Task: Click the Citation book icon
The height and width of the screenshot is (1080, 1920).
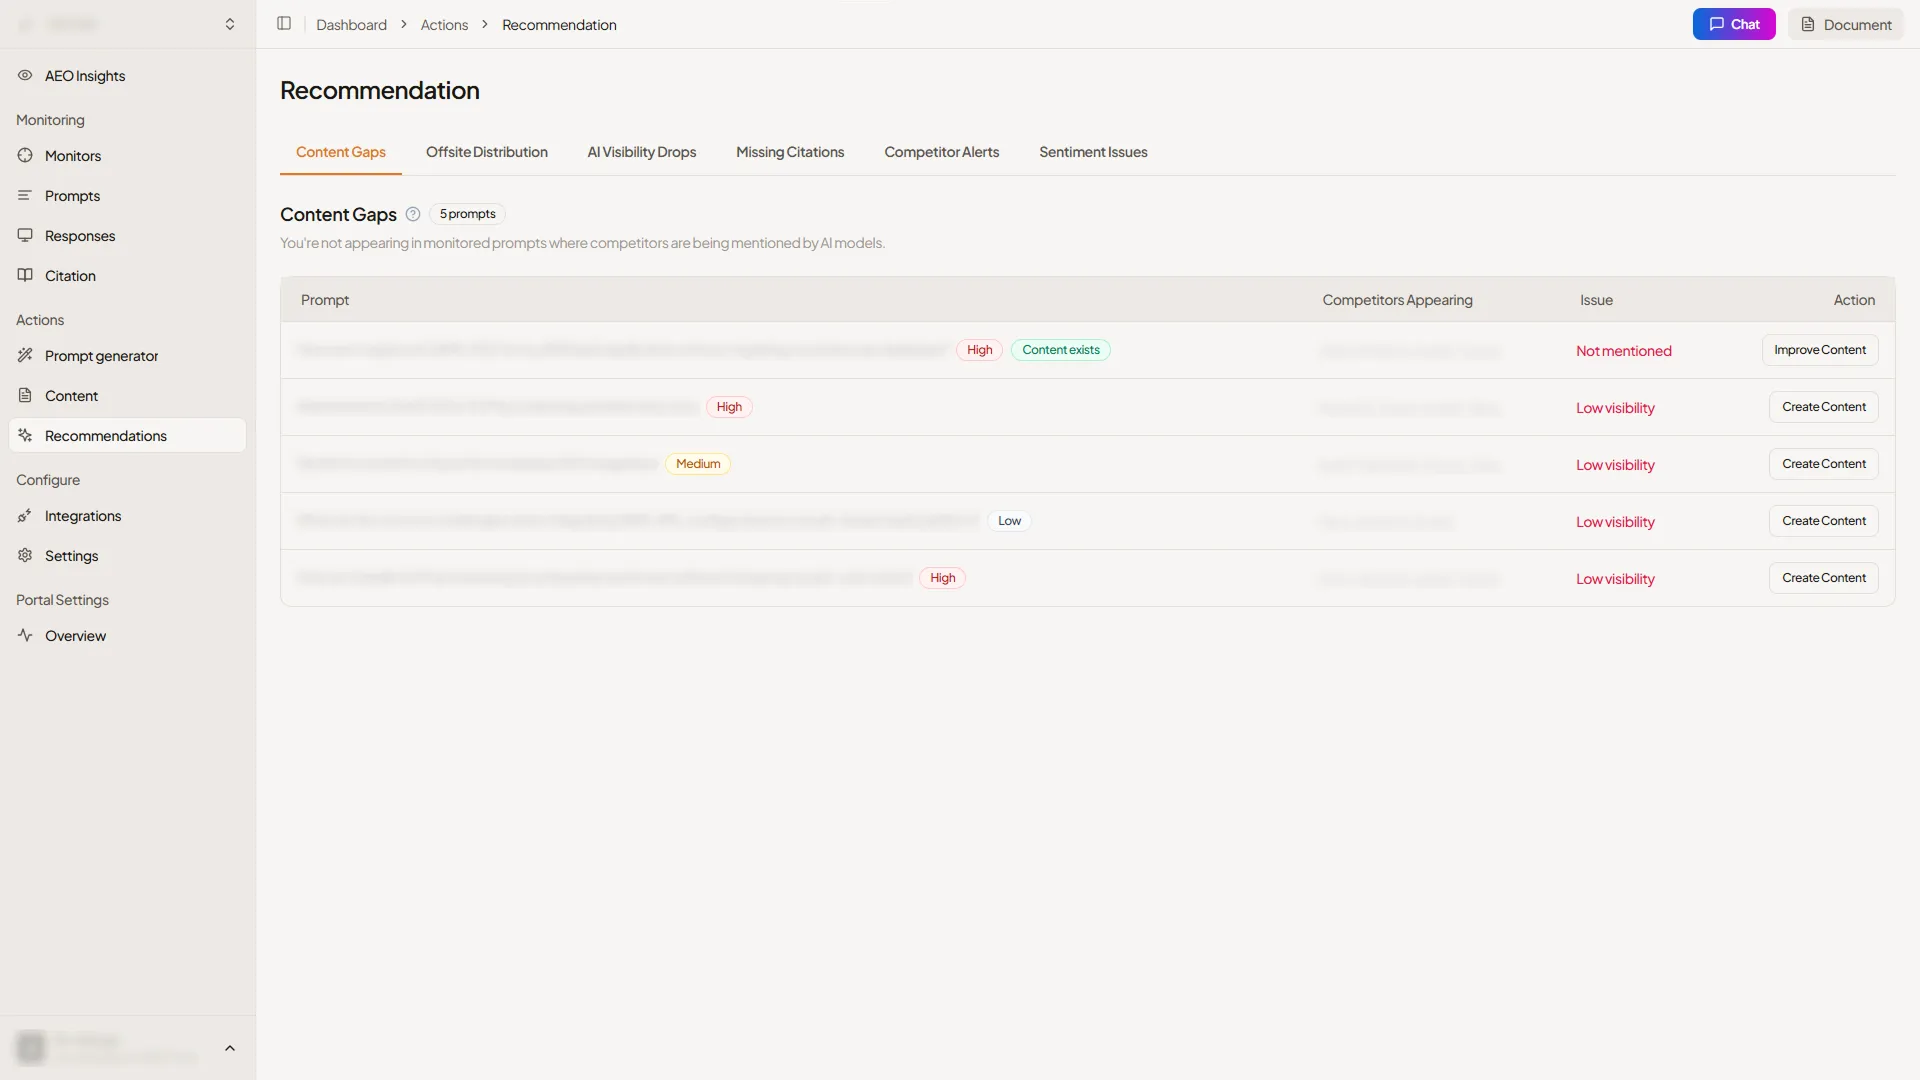Action: click(25, 276)
